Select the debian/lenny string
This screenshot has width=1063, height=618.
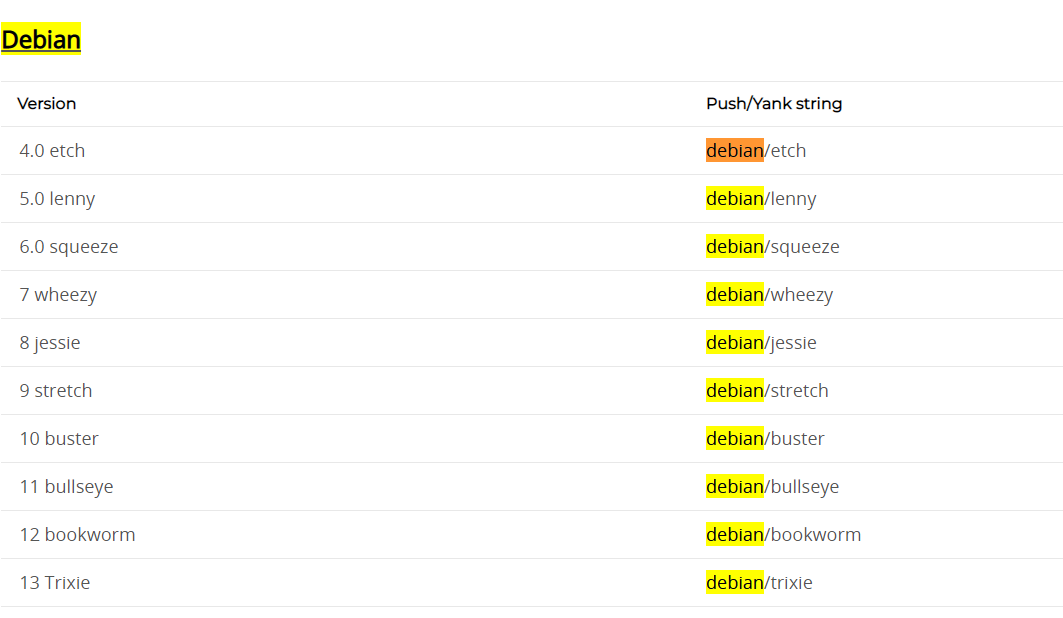click(x=761, y=199)
